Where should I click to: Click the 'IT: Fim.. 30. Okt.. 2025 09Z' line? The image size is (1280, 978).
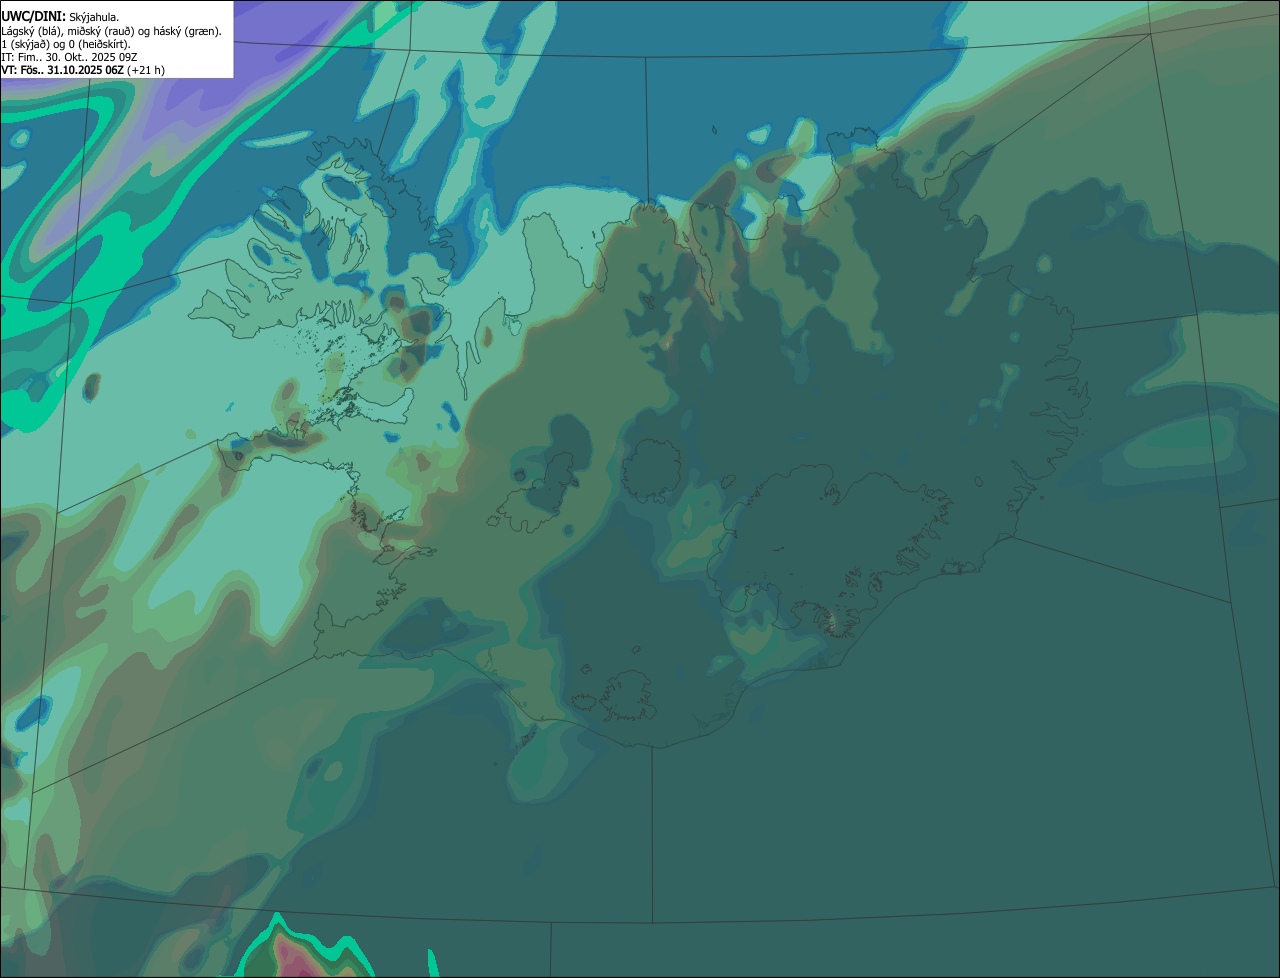tap(69, 57)
